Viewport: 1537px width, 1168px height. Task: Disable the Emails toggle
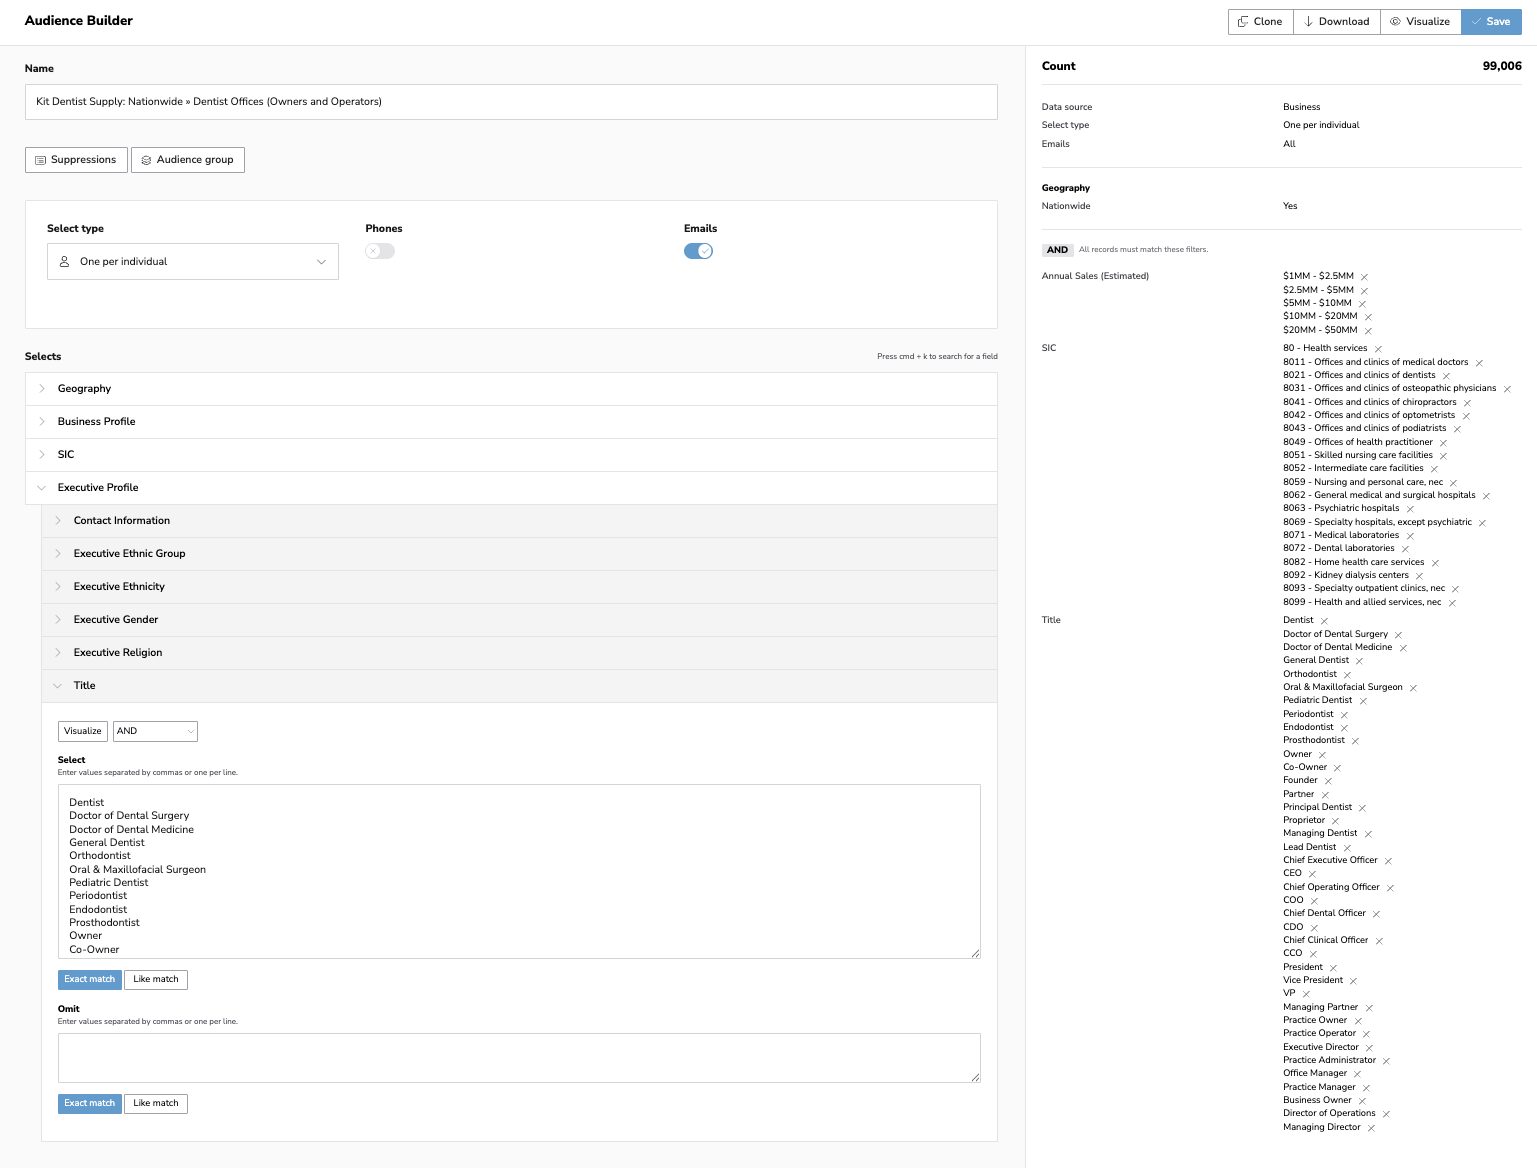(x=698, y=251)
